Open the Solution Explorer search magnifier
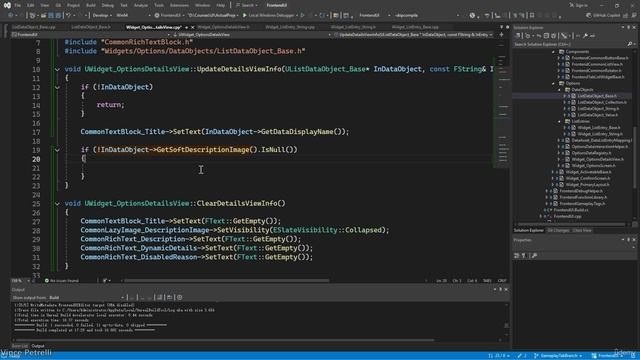 [629, 44]
